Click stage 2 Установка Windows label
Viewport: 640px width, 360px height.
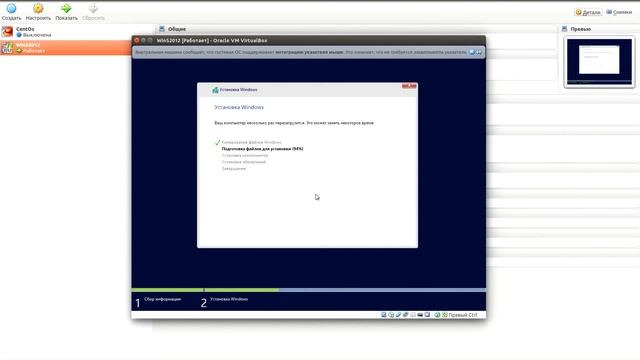tap(229, 299)
